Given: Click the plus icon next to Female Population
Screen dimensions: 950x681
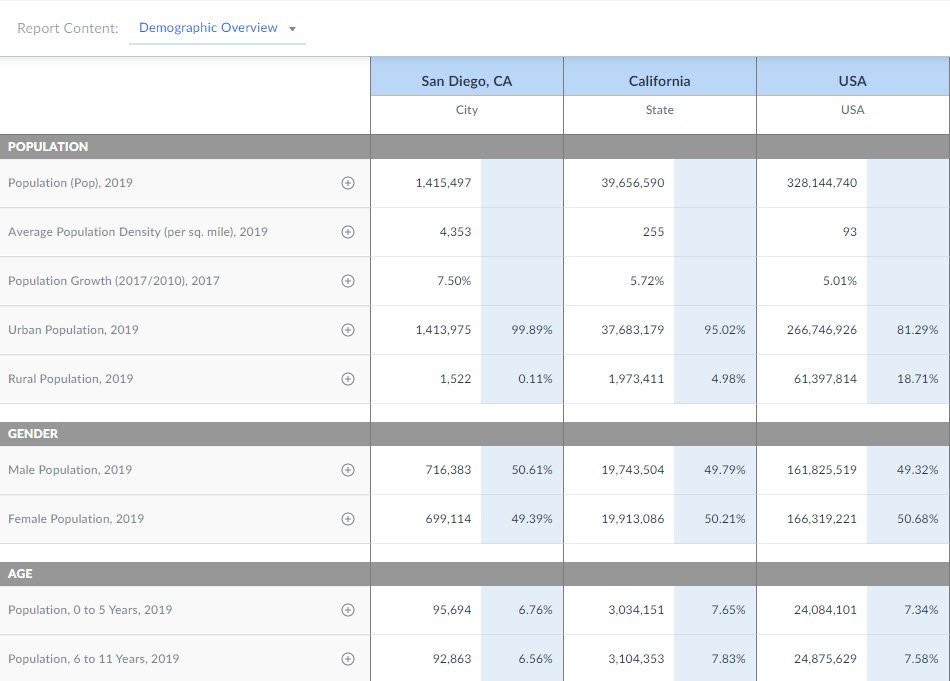Looking at the screenshot, I should [x=348, y=519].
